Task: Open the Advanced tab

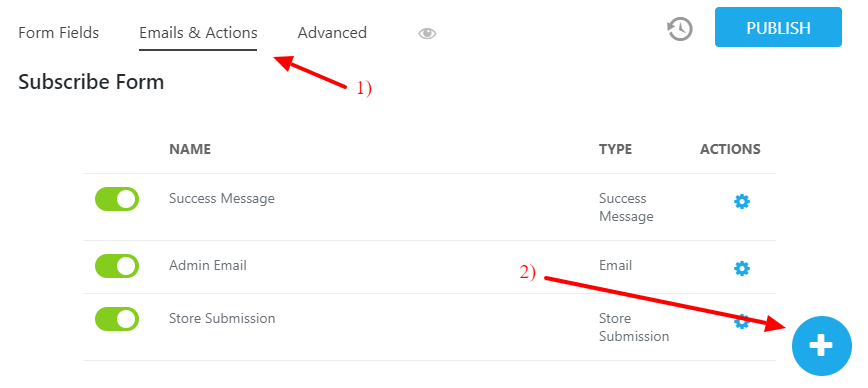Action: pyautogui.click(x=332, y=33)
